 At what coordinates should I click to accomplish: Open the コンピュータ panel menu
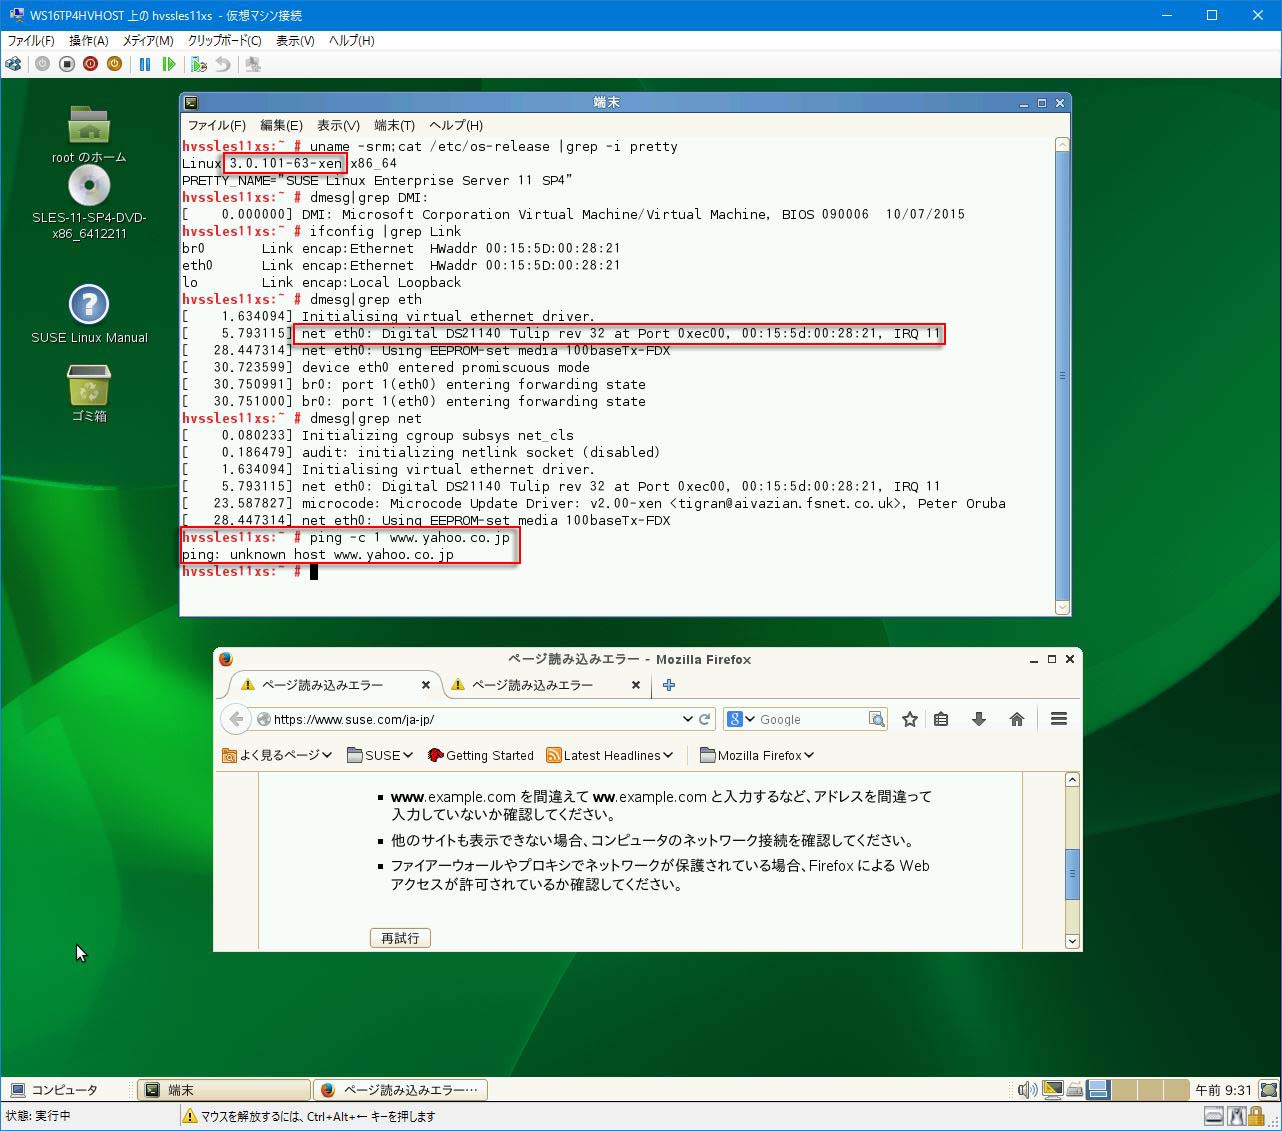click(x=54, y=1090)
